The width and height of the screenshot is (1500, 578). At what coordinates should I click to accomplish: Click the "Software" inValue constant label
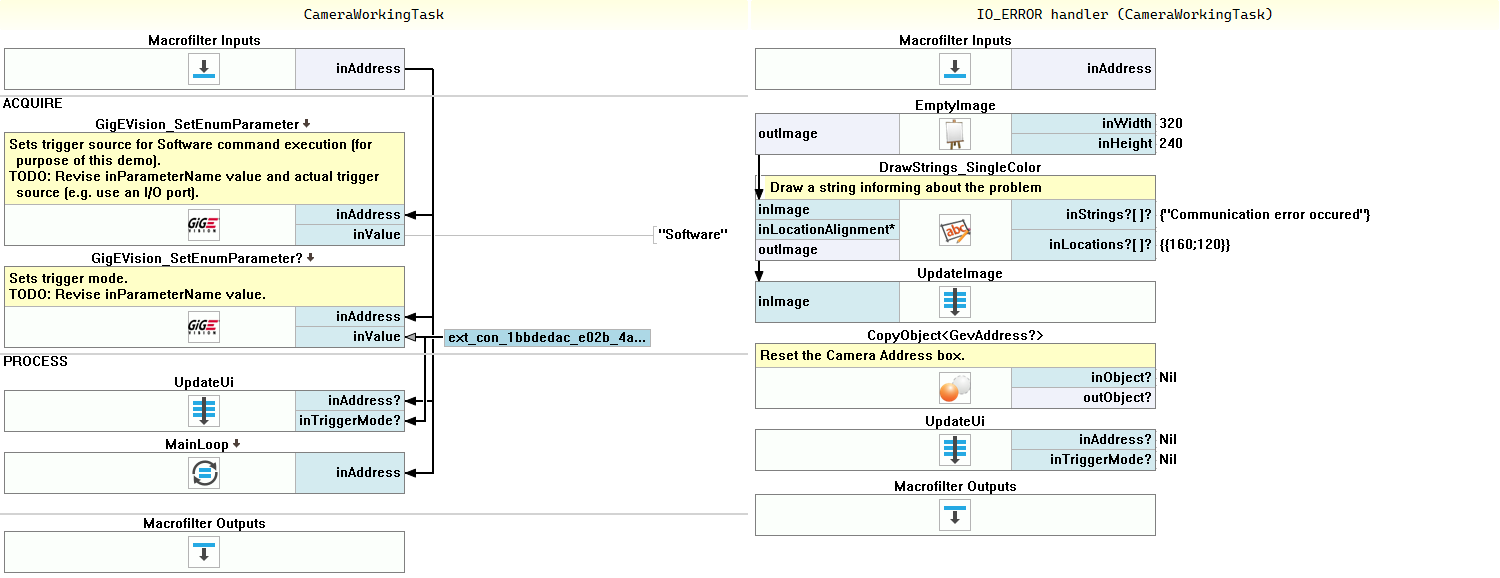point(692,235)
